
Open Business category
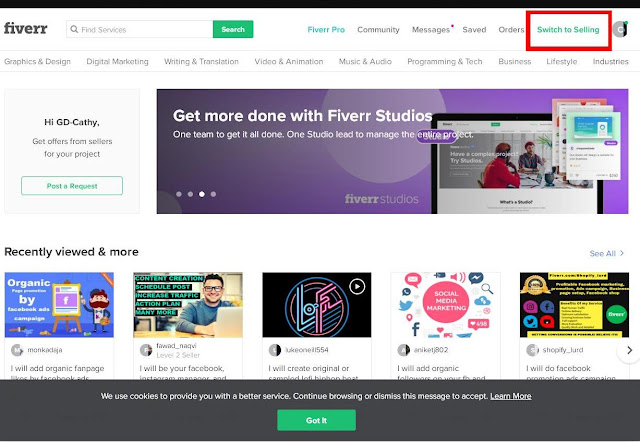(515, 62)
